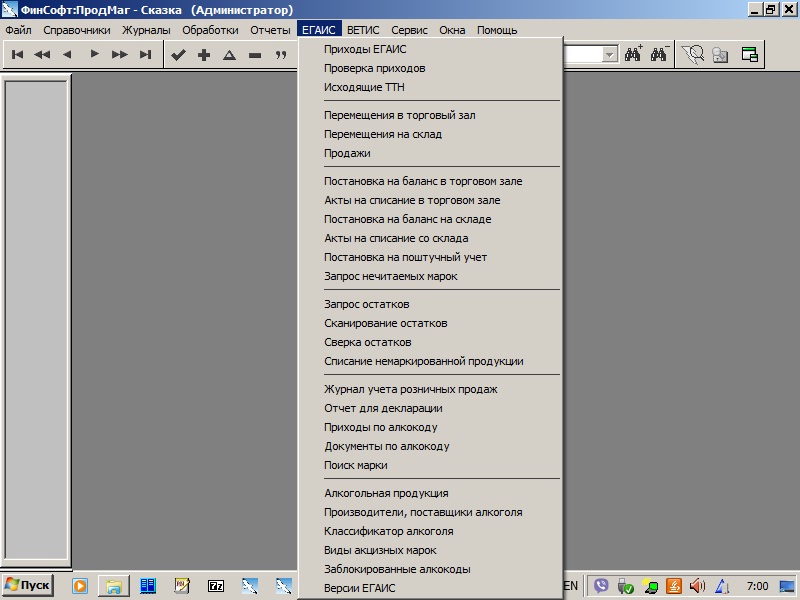
Task: Go to the previous record arrow
Action: coord(67,55)
